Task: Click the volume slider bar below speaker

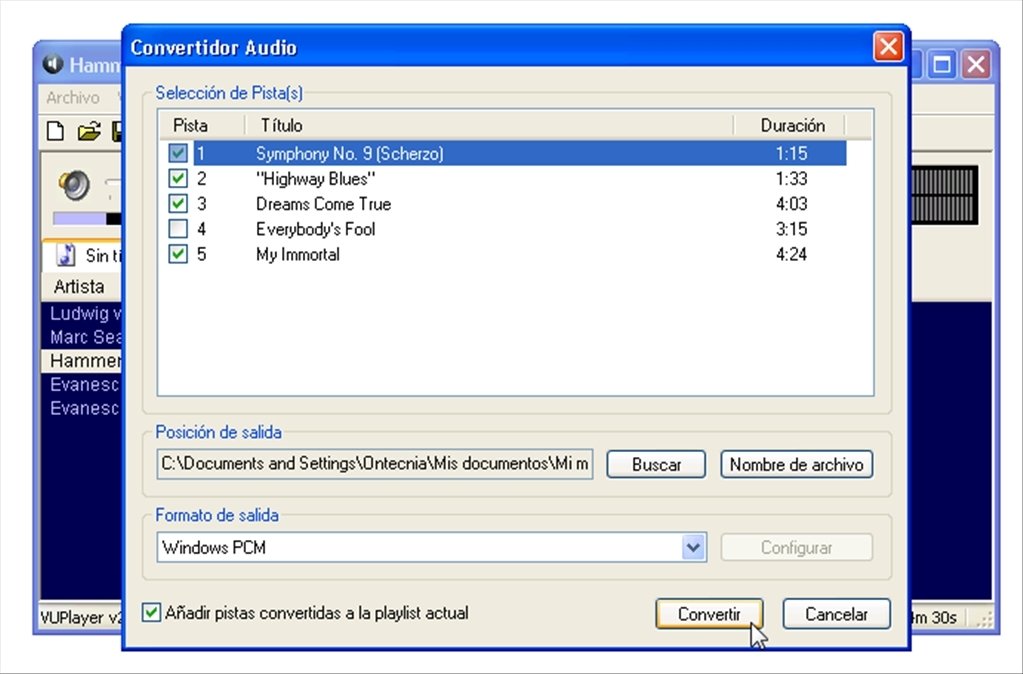Action: [x=87, y=219]
